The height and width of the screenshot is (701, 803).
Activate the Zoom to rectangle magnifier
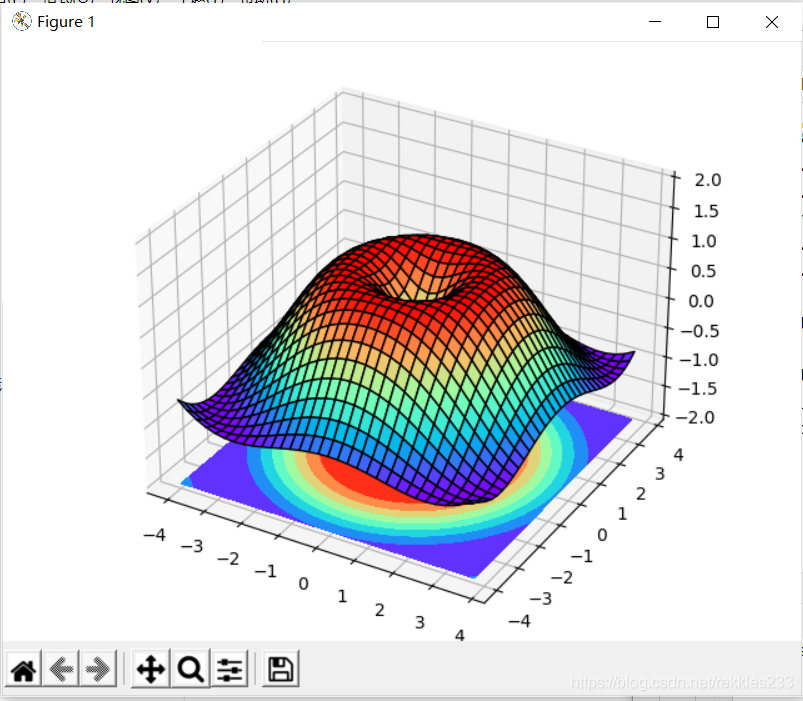coord(191,669)
